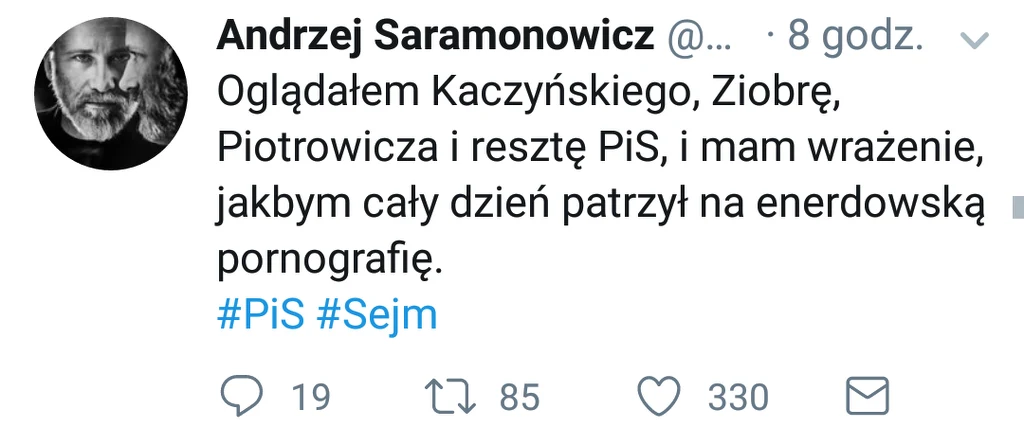Click the reply count 19

tap(310, 397)
